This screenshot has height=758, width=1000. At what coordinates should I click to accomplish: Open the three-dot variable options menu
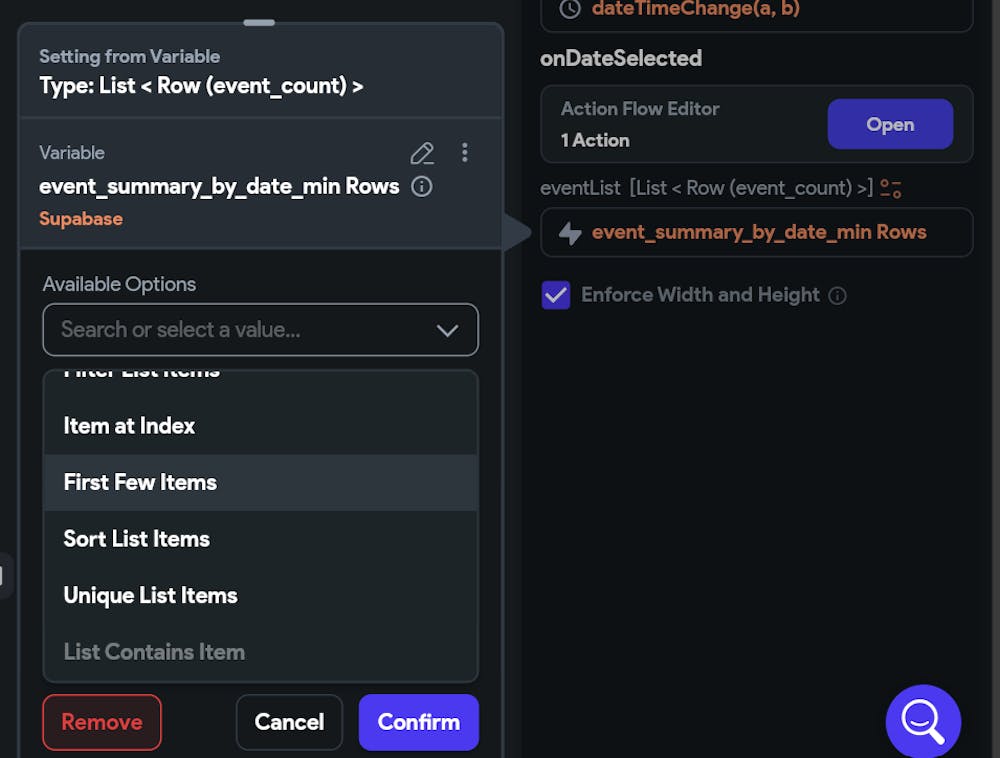(x=464, y=152)
